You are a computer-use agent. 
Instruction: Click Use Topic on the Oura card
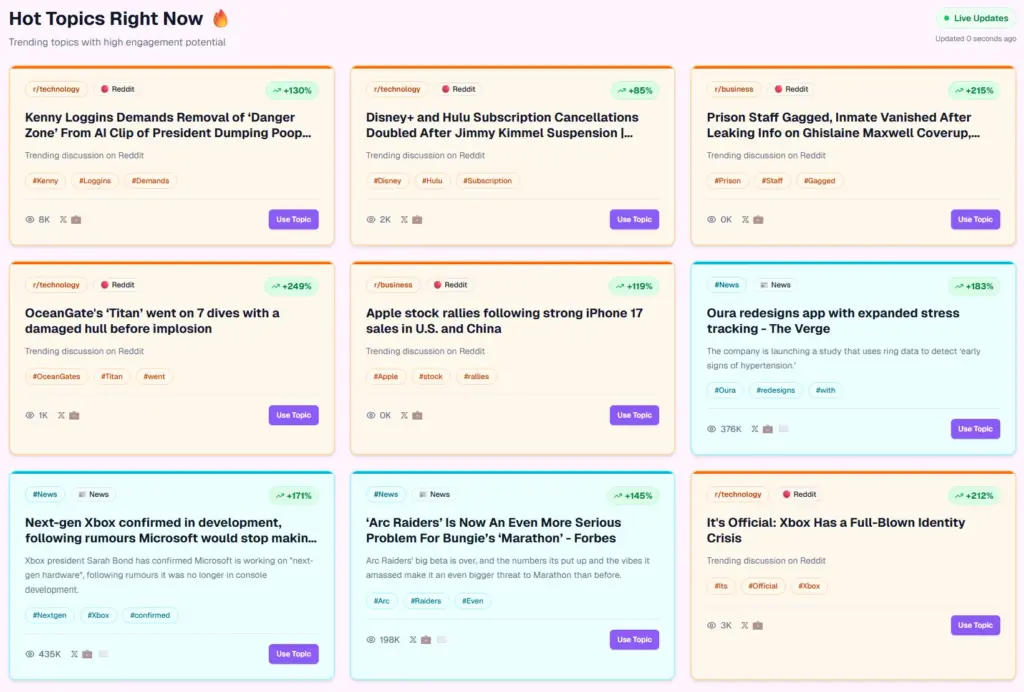(975, 428)
